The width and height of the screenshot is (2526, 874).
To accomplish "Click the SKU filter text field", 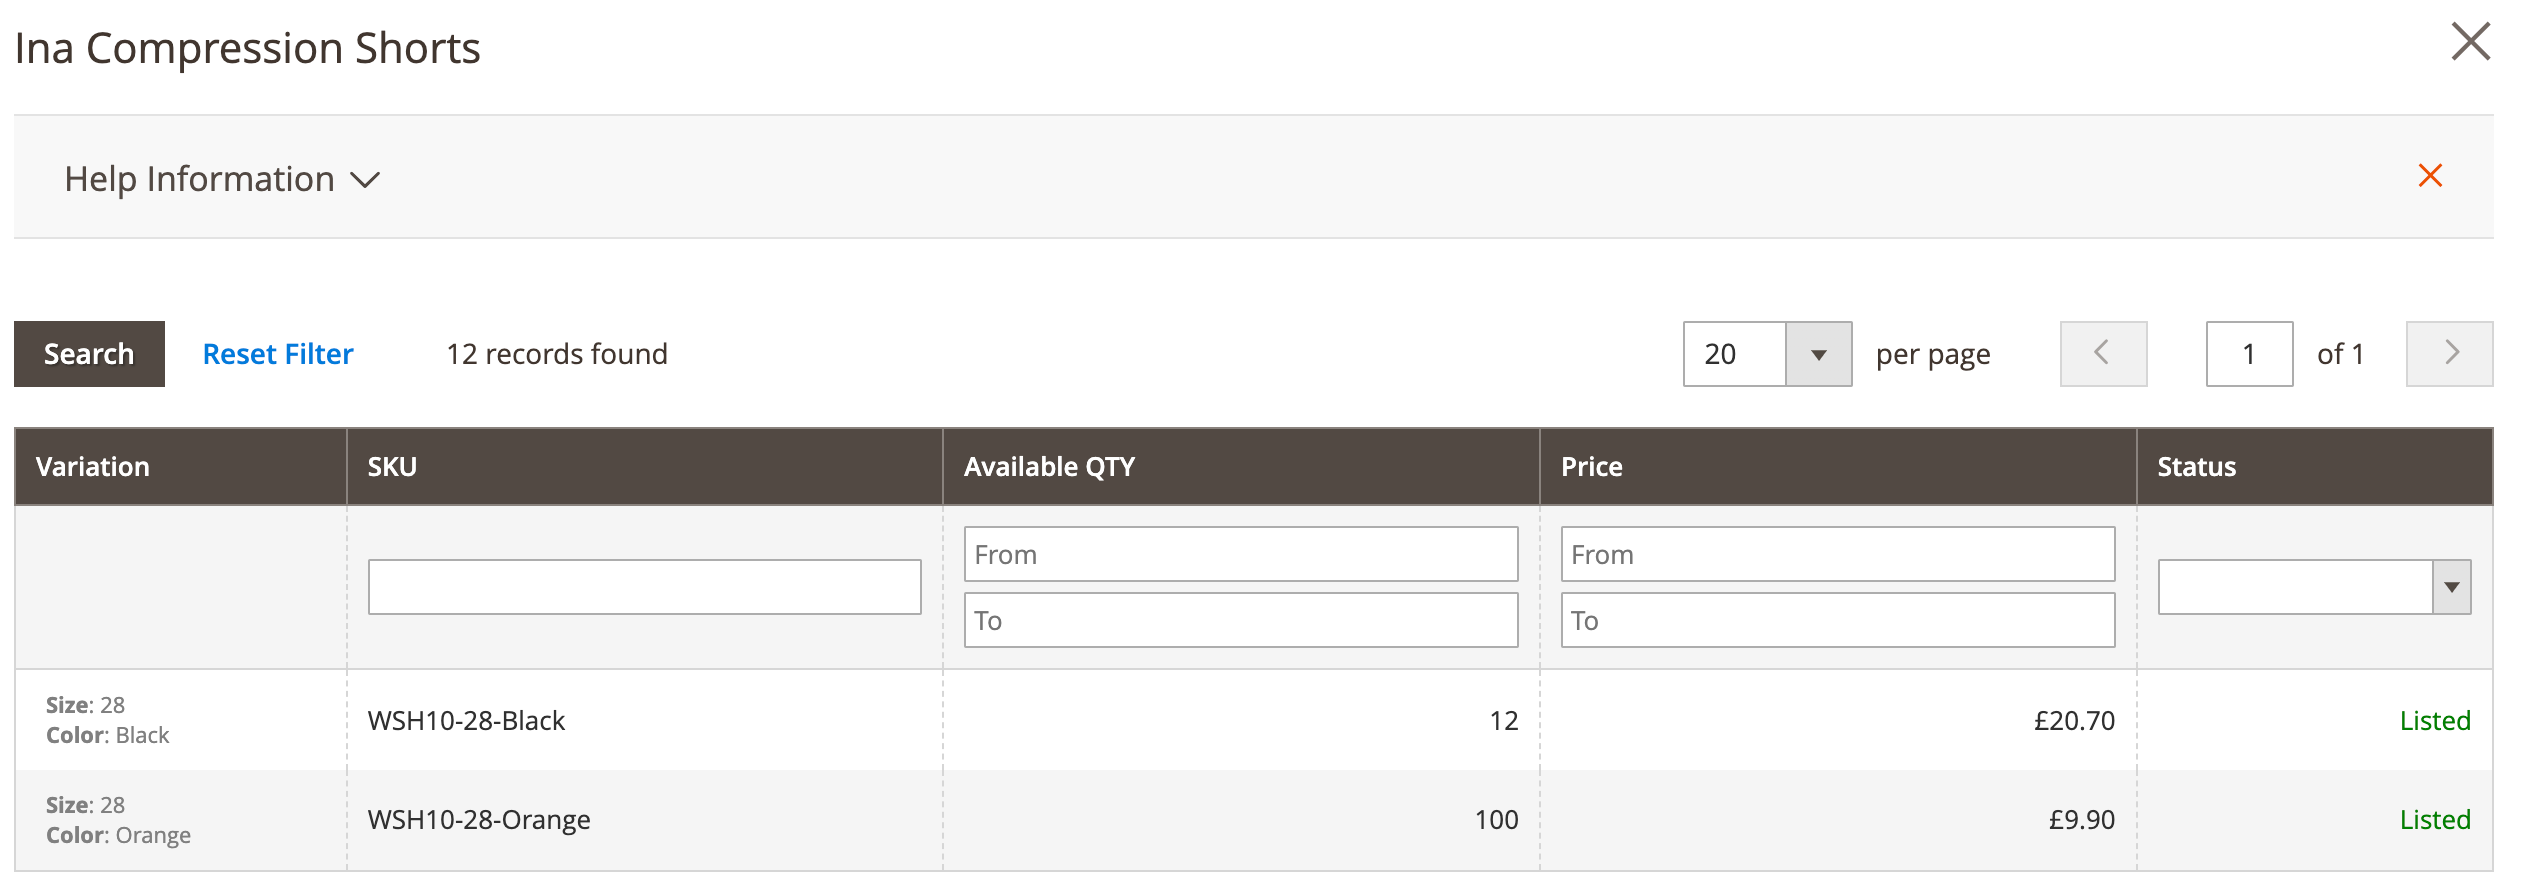I will click(645, 586).
